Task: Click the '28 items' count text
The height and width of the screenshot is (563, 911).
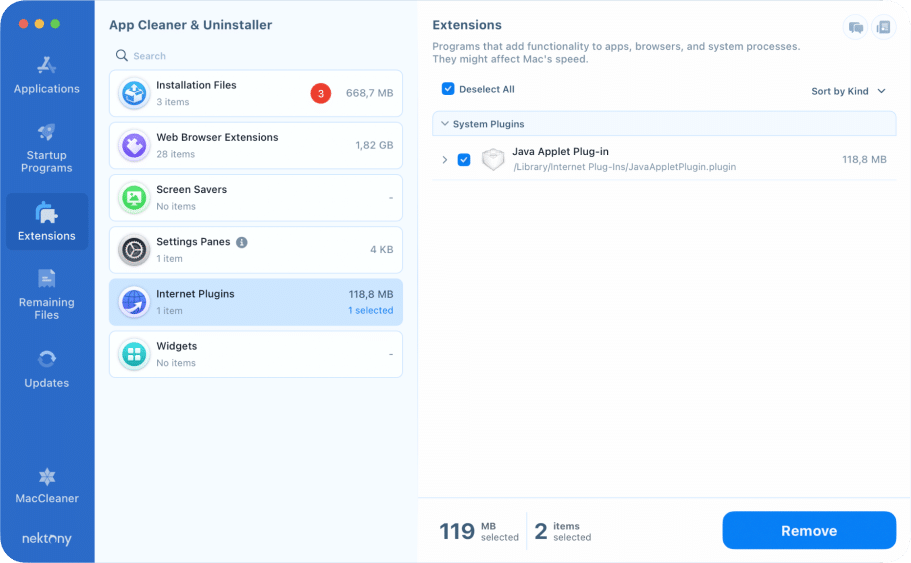Action: tap(175, 154)
